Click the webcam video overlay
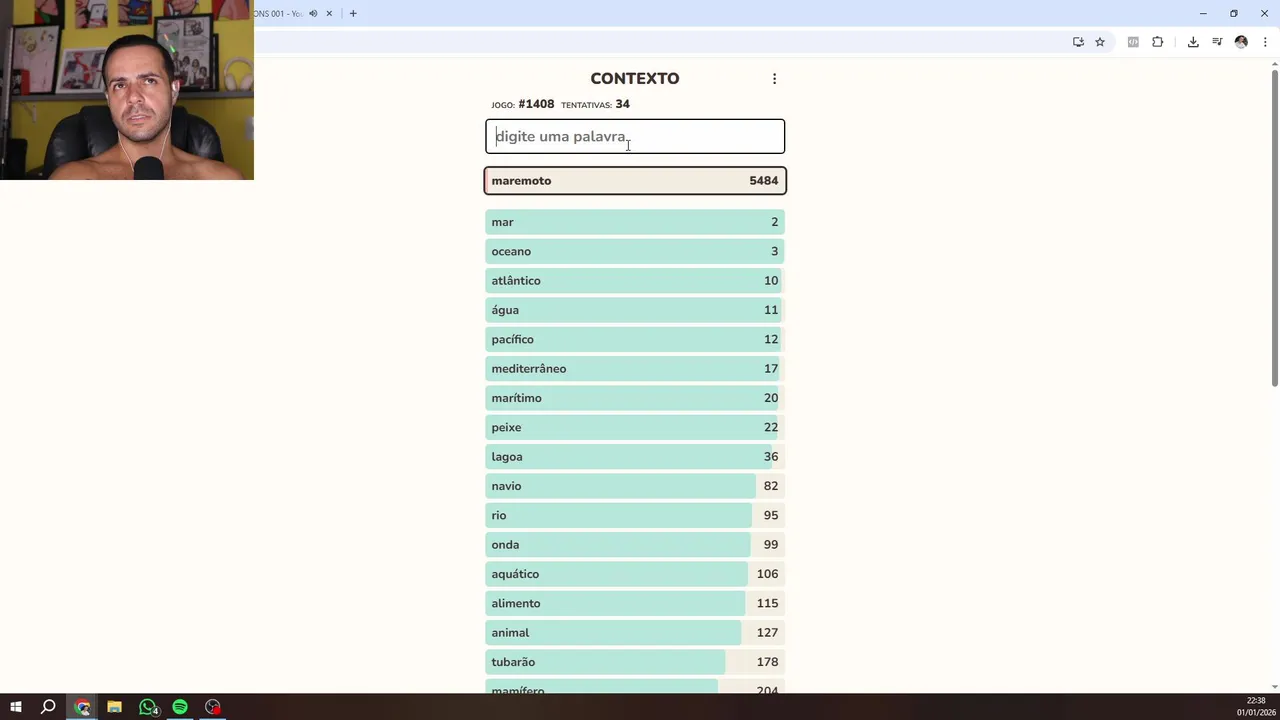 coord(127,90)
